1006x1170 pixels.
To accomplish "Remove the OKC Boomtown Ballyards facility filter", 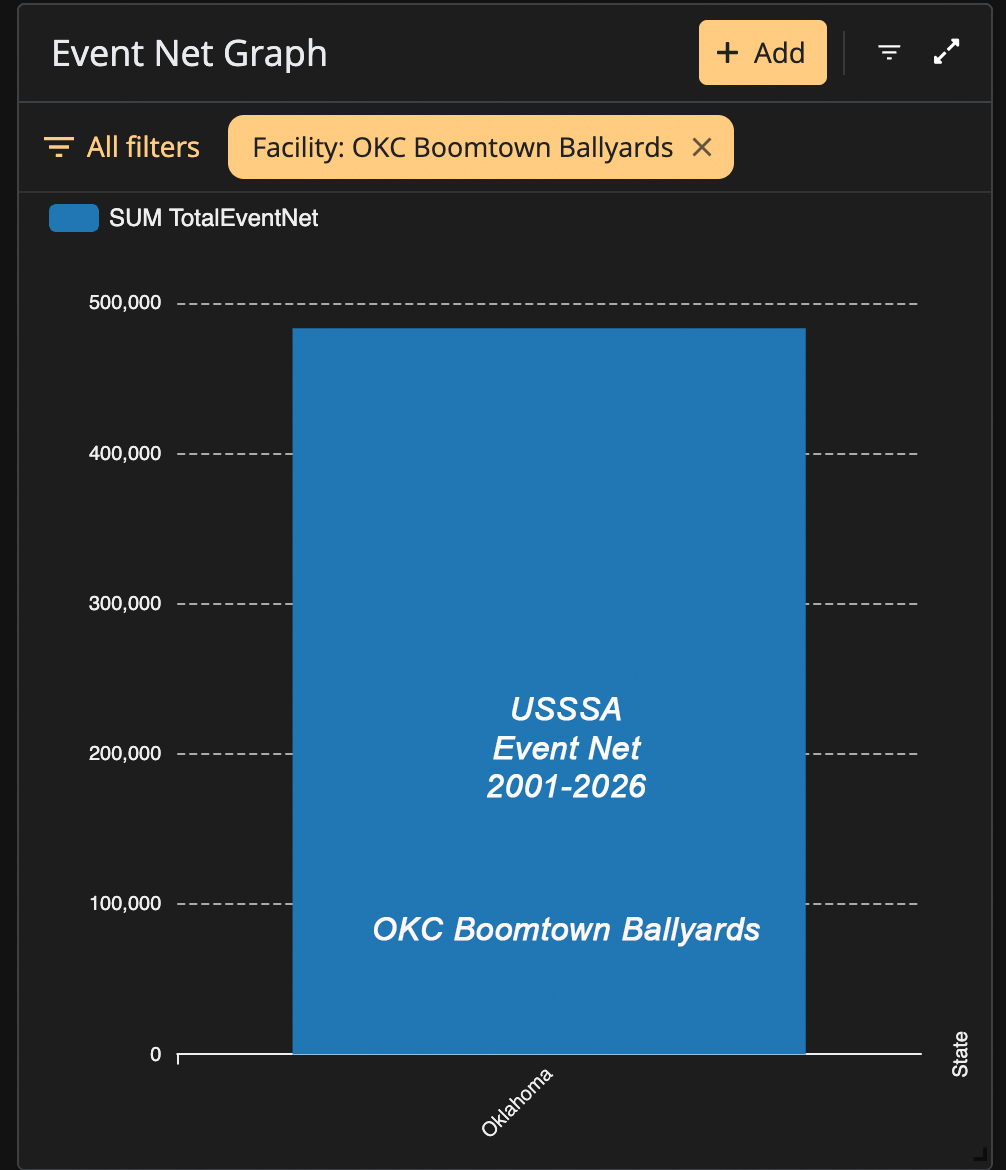I will [x=702, y=147].
